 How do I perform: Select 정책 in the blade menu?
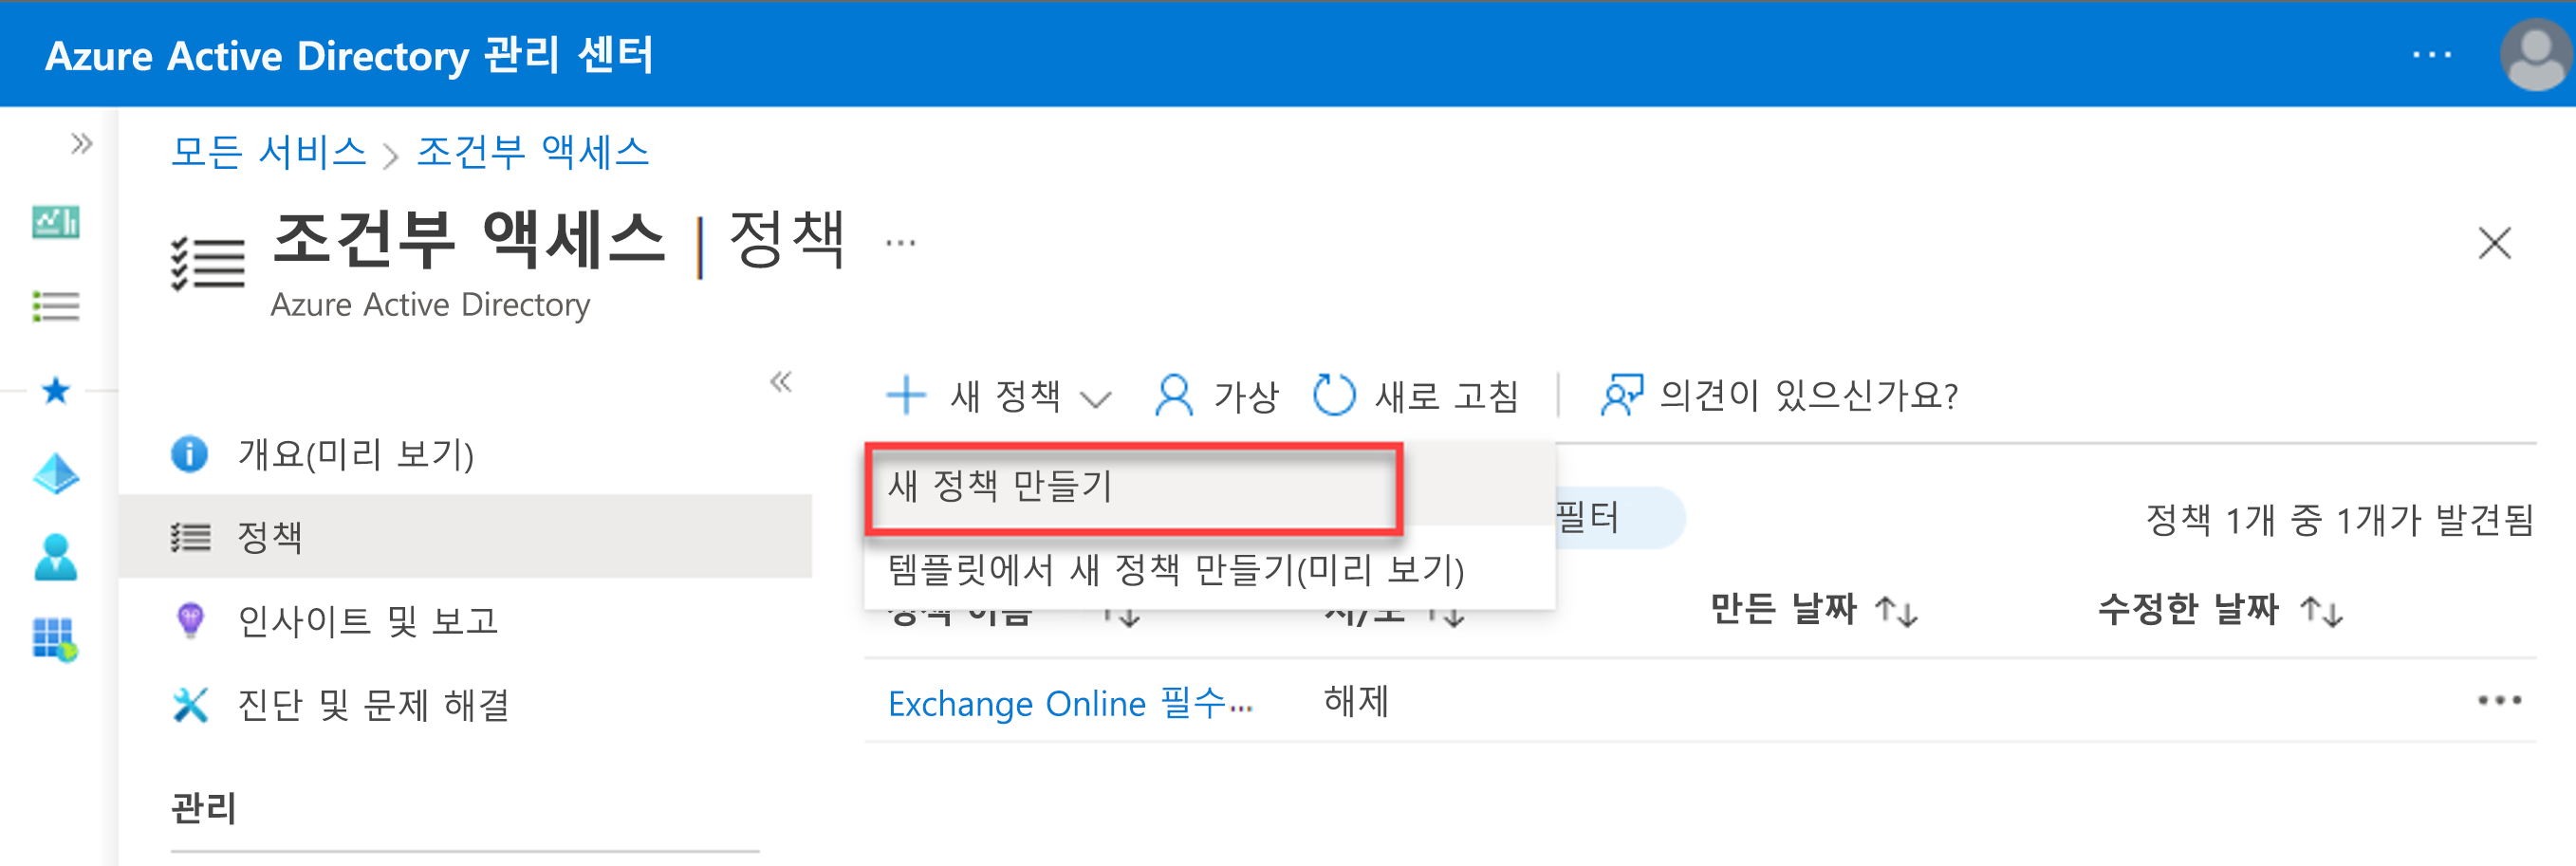tap(465, 536)
